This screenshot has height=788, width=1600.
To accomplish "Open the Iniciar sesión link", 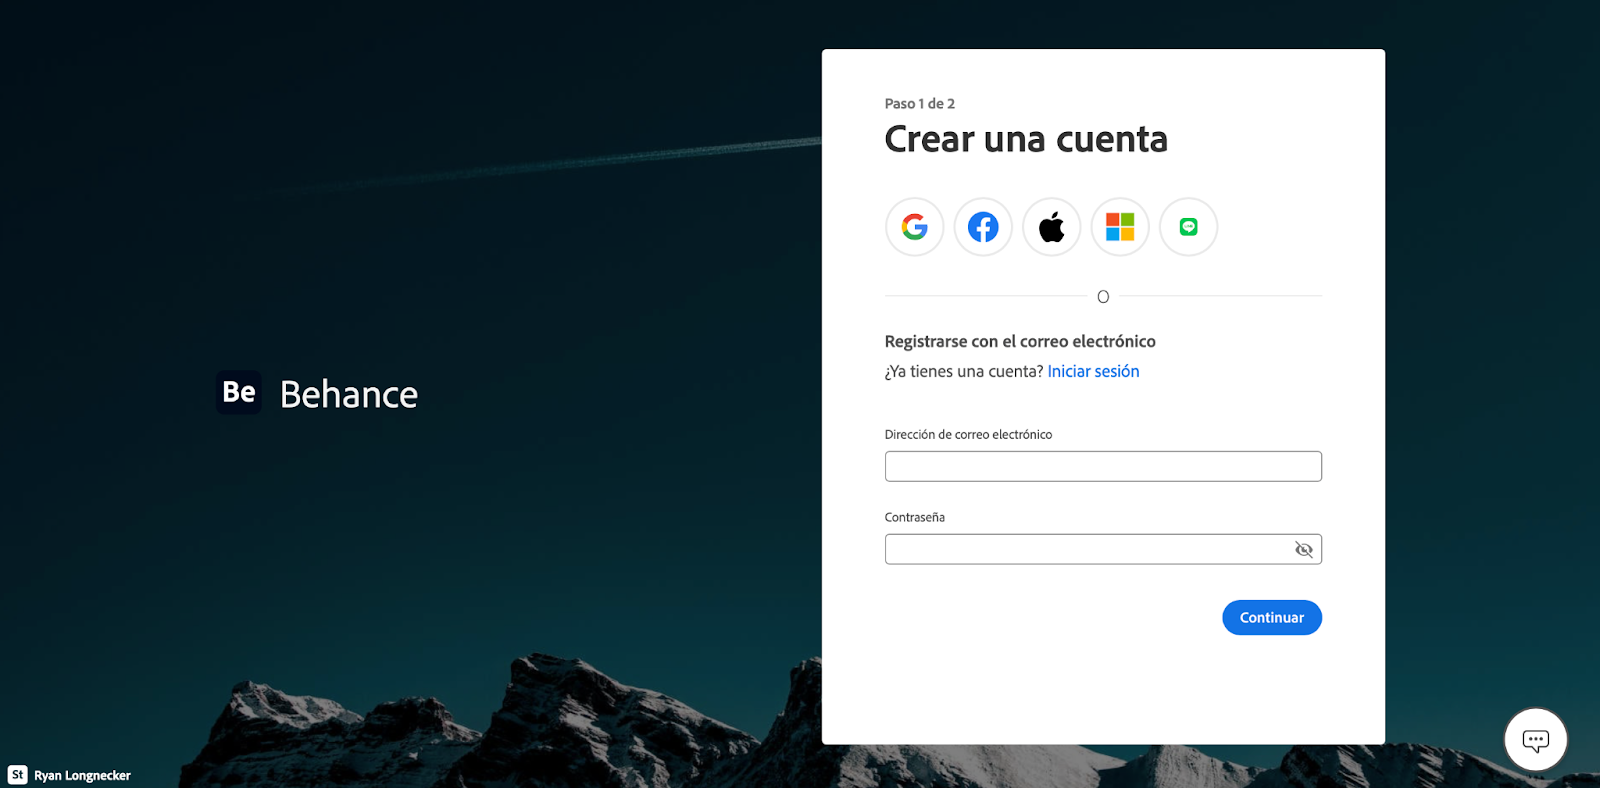I will point(1093,371).
